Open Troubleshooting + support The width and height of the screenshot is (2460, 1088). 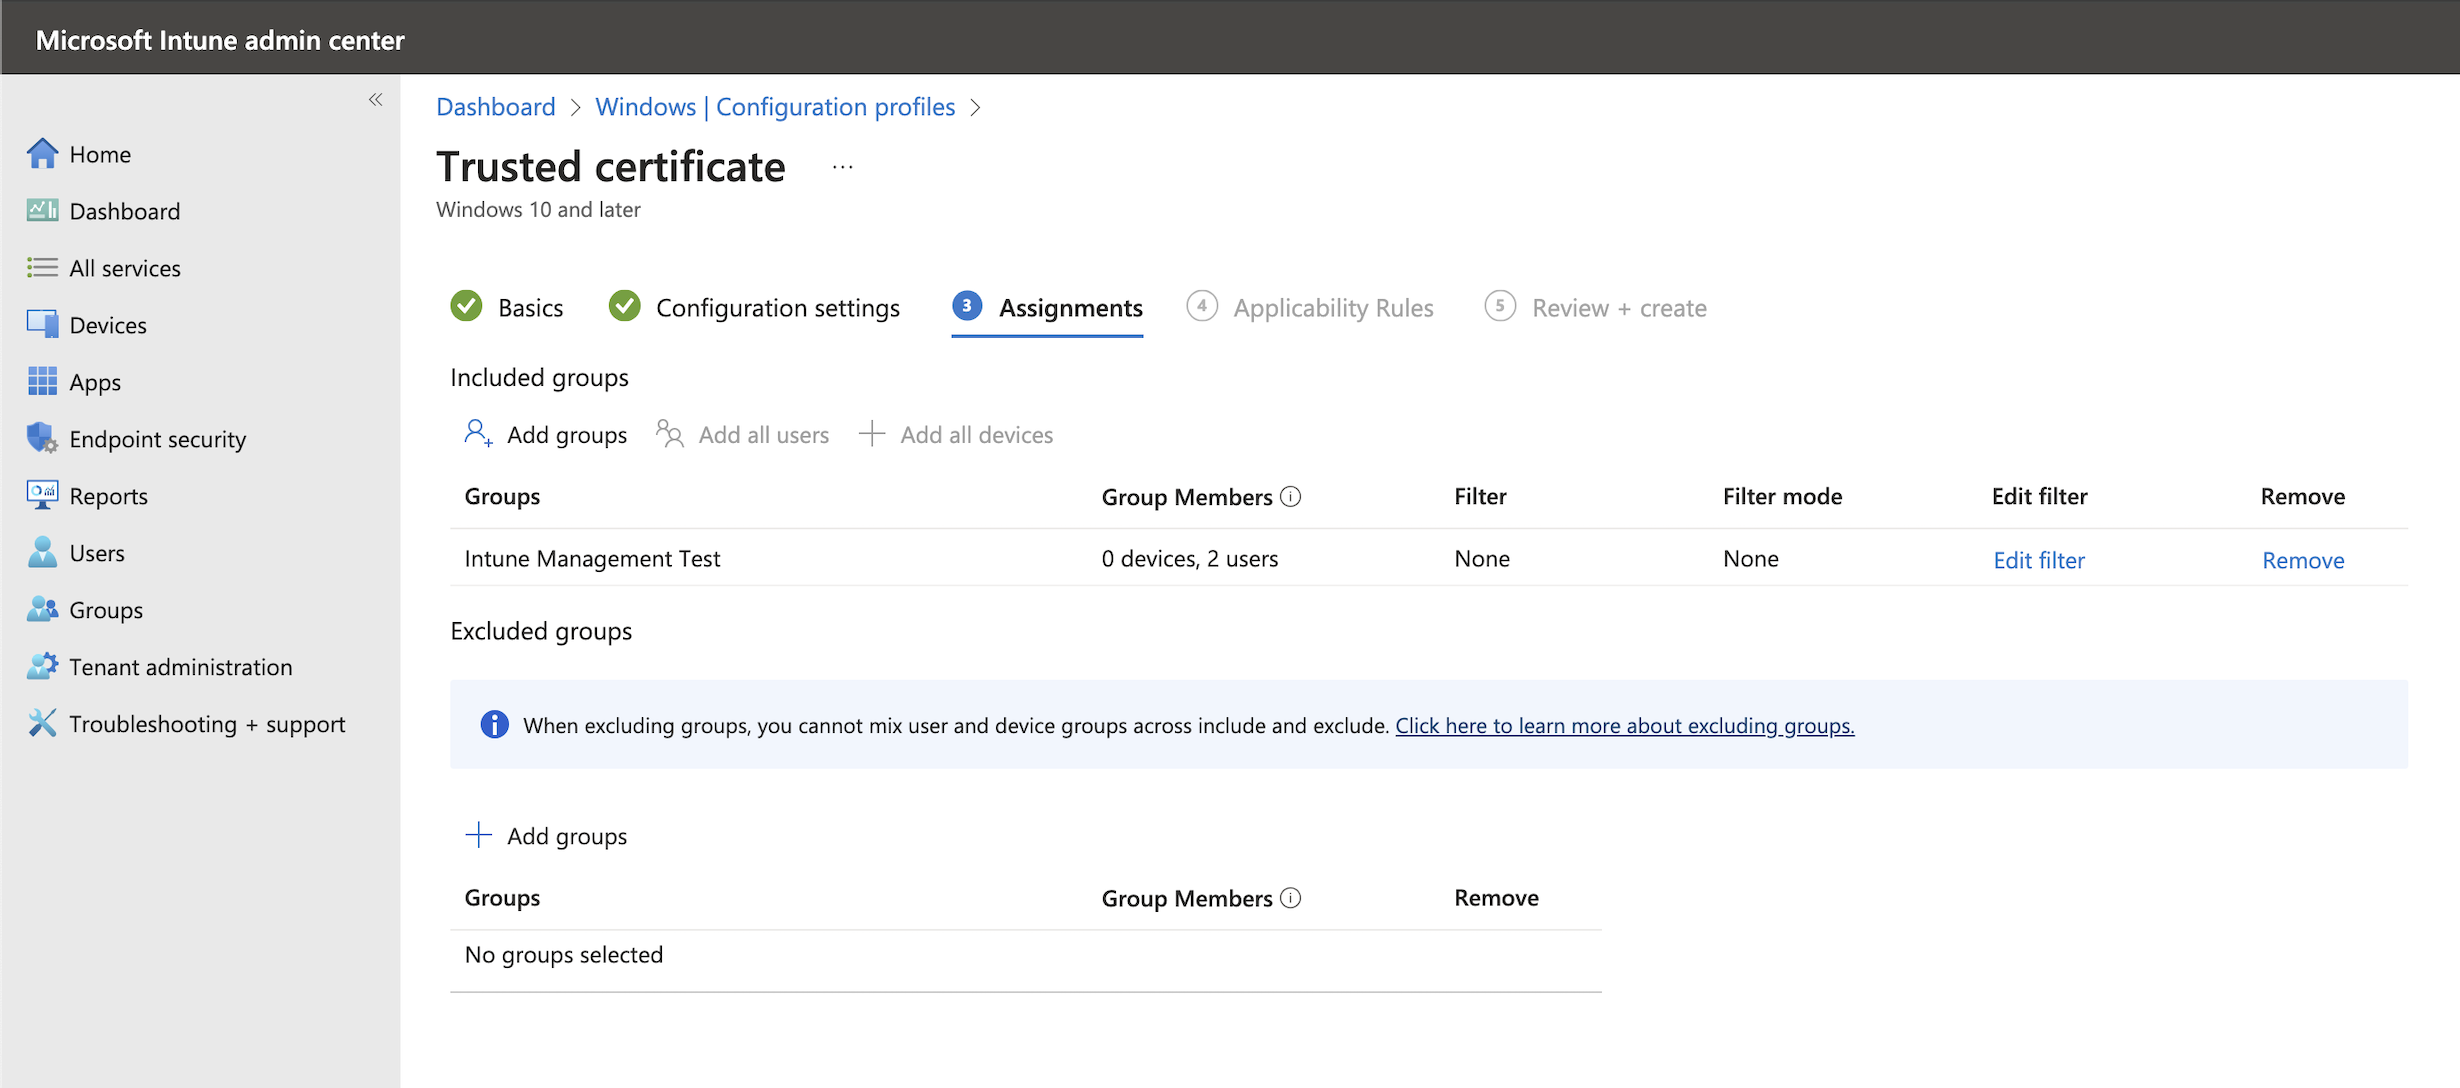point(207,723)
